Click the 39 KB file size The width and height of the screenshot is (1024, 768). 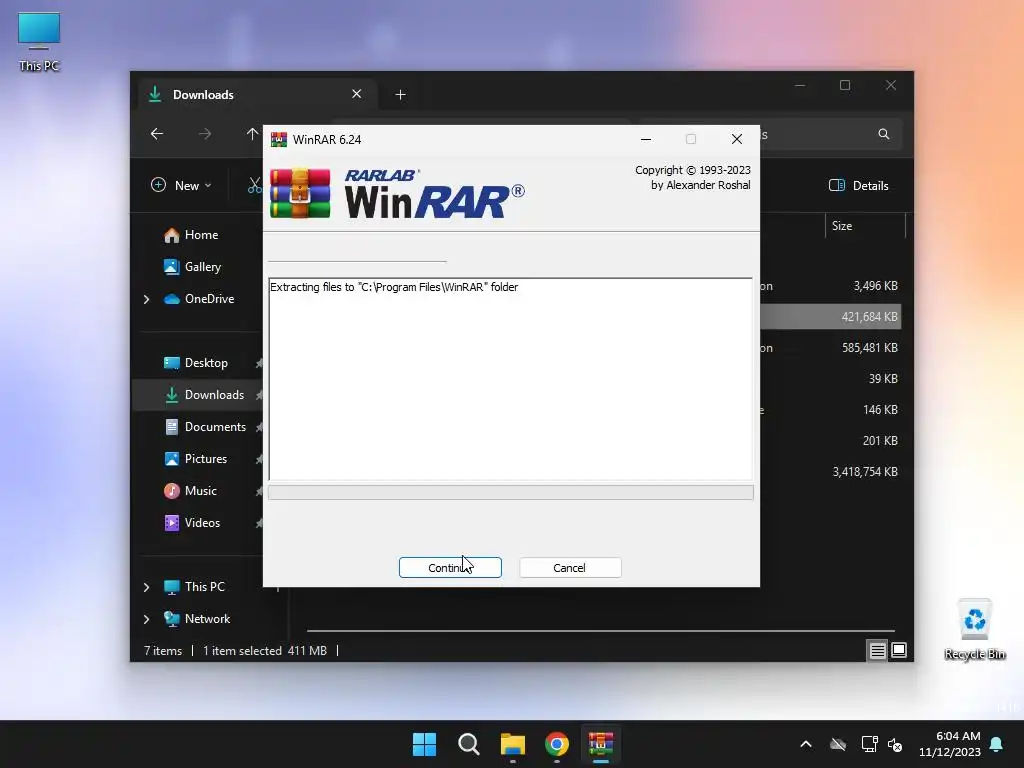pyautogui.click(x=883, y=379)
